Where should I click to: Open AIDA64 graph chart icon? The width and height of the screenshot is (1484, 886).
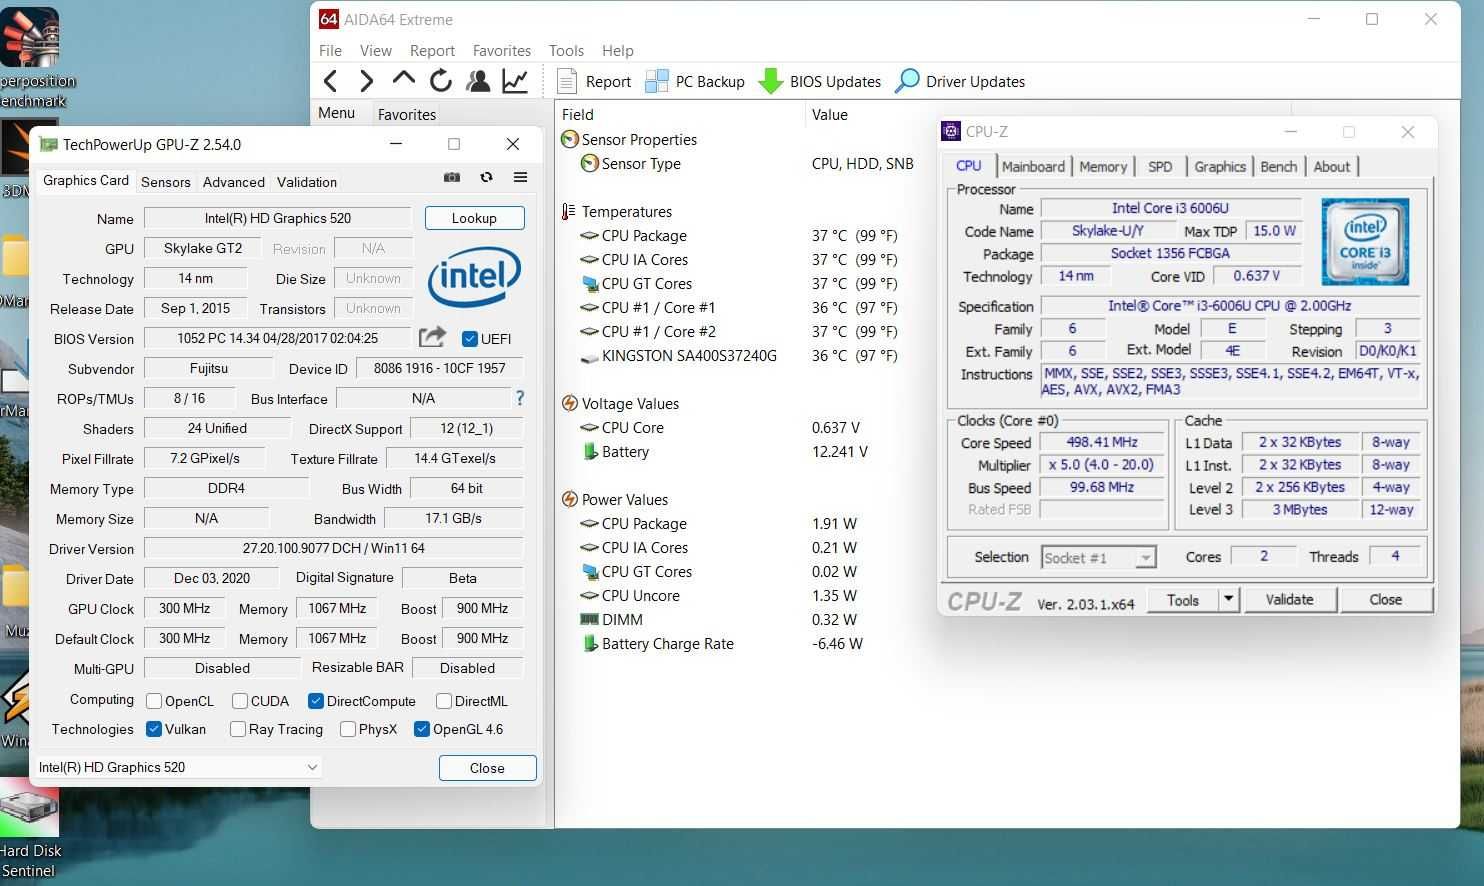pos(515,81)
